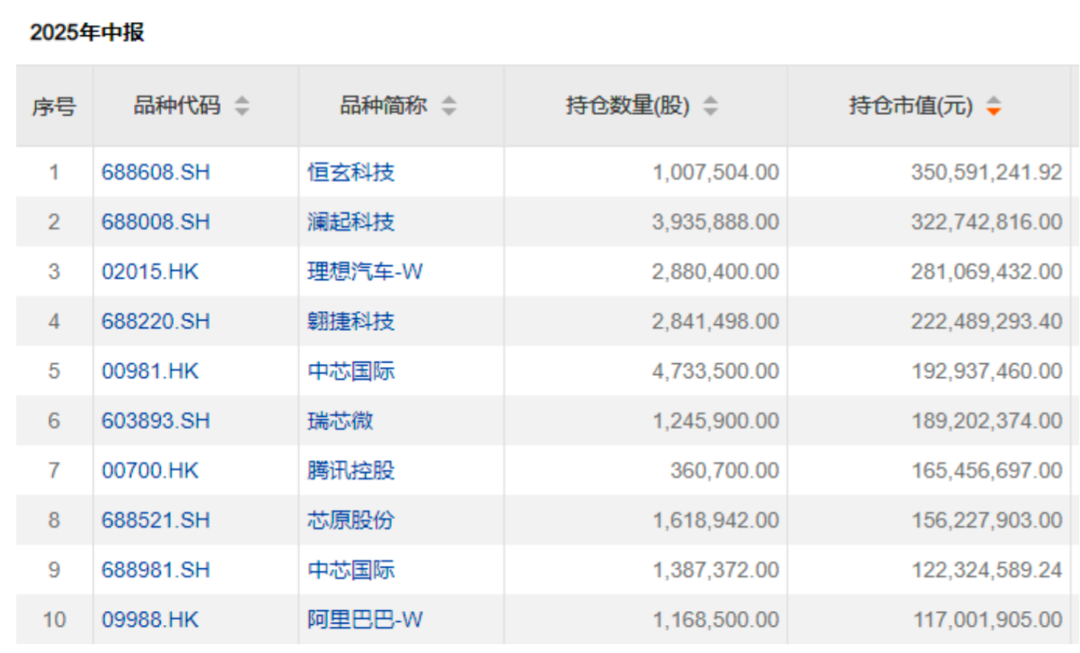Open 芯原股份 stock name link
Screen dimensions: 1080x653
pos(351,520)
